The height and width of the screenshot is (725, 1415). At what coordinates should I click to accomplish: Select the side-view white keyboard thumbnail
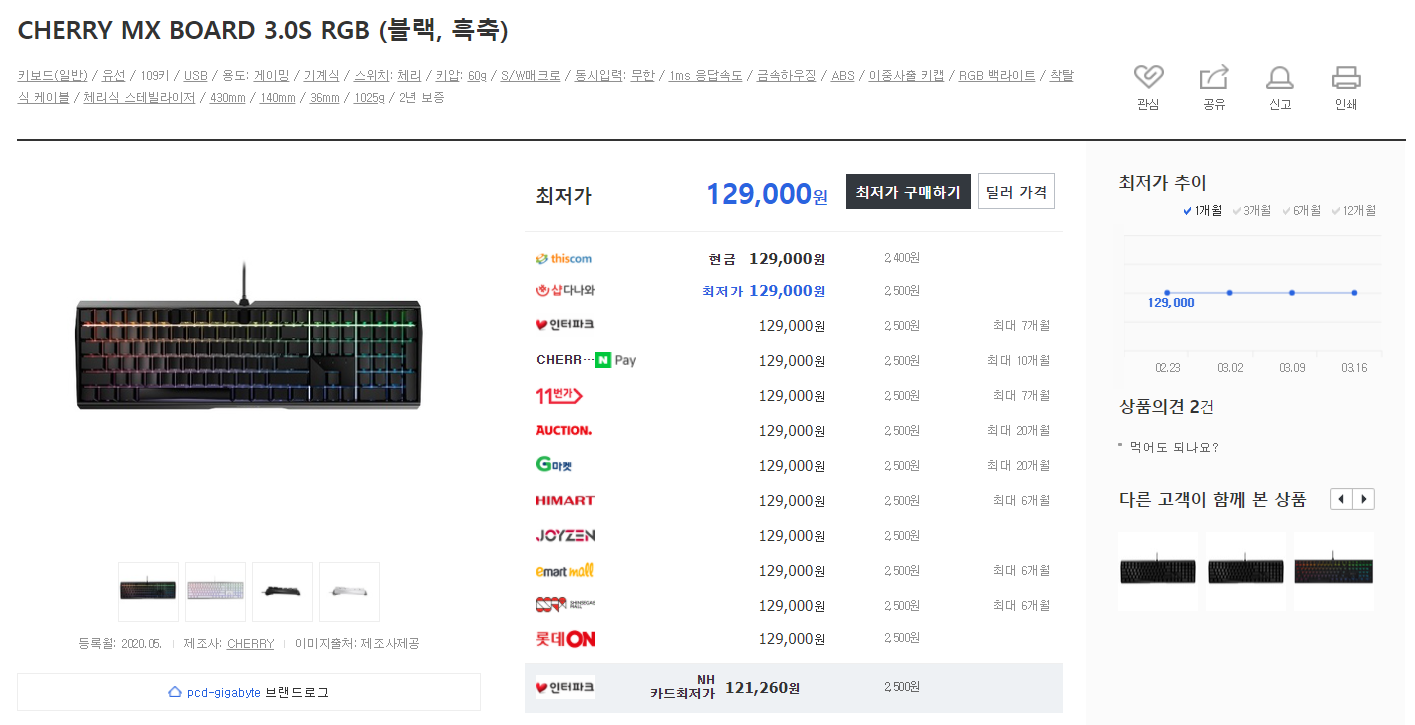pyautogui.click(x=349, y=592)
